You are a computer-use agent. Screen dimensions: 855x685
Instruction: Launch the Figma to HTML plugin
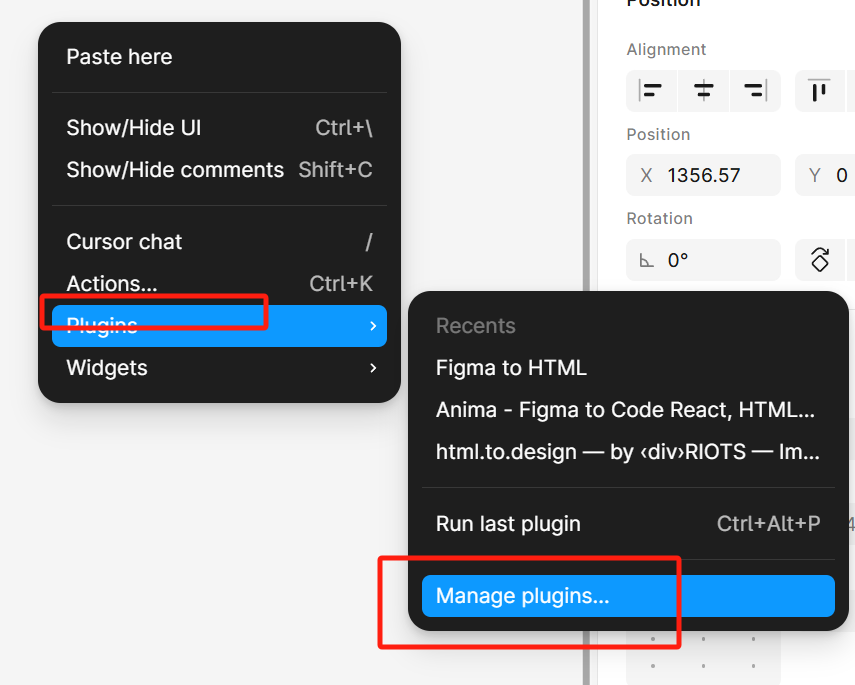511,368
